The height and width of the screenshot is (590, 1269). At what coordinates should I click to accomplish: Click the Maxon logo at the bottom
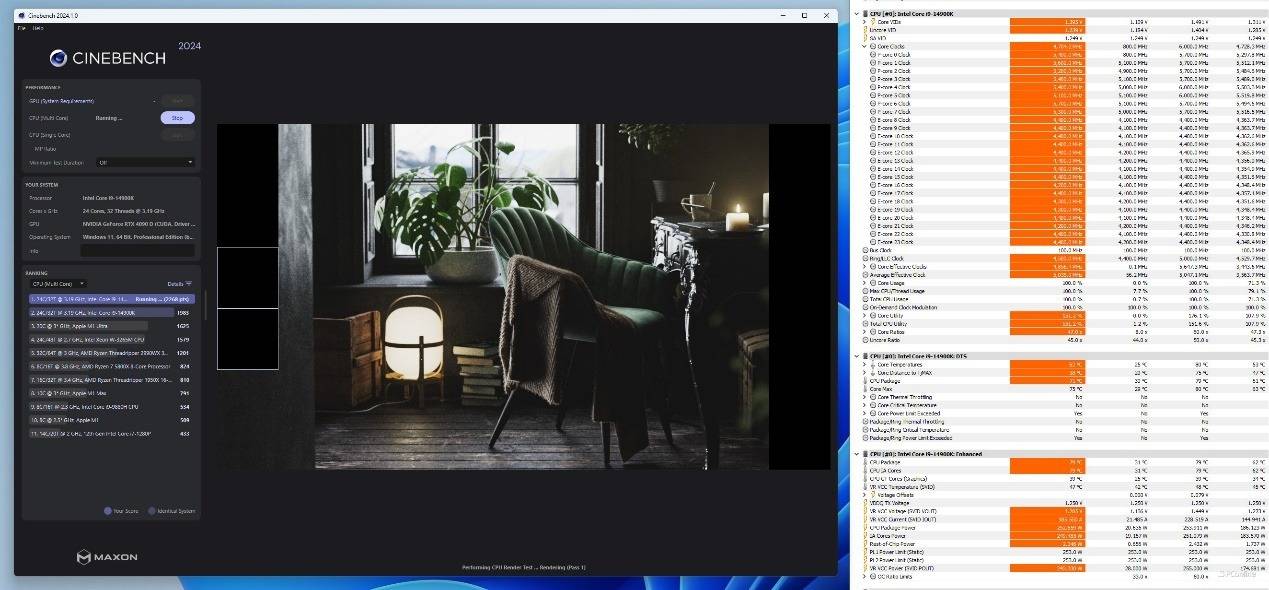pyautogui.click(x=107, y=556)
